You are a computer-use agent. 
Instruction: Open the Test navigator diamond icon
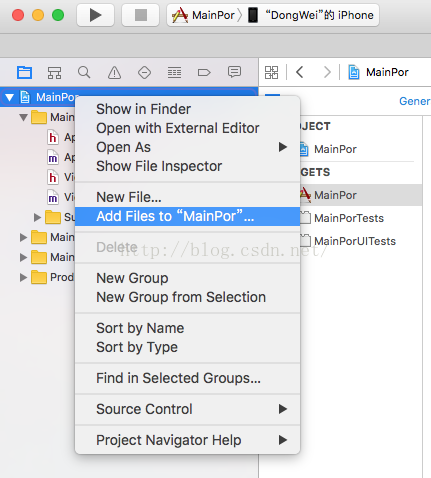click(x=144, y=72)
